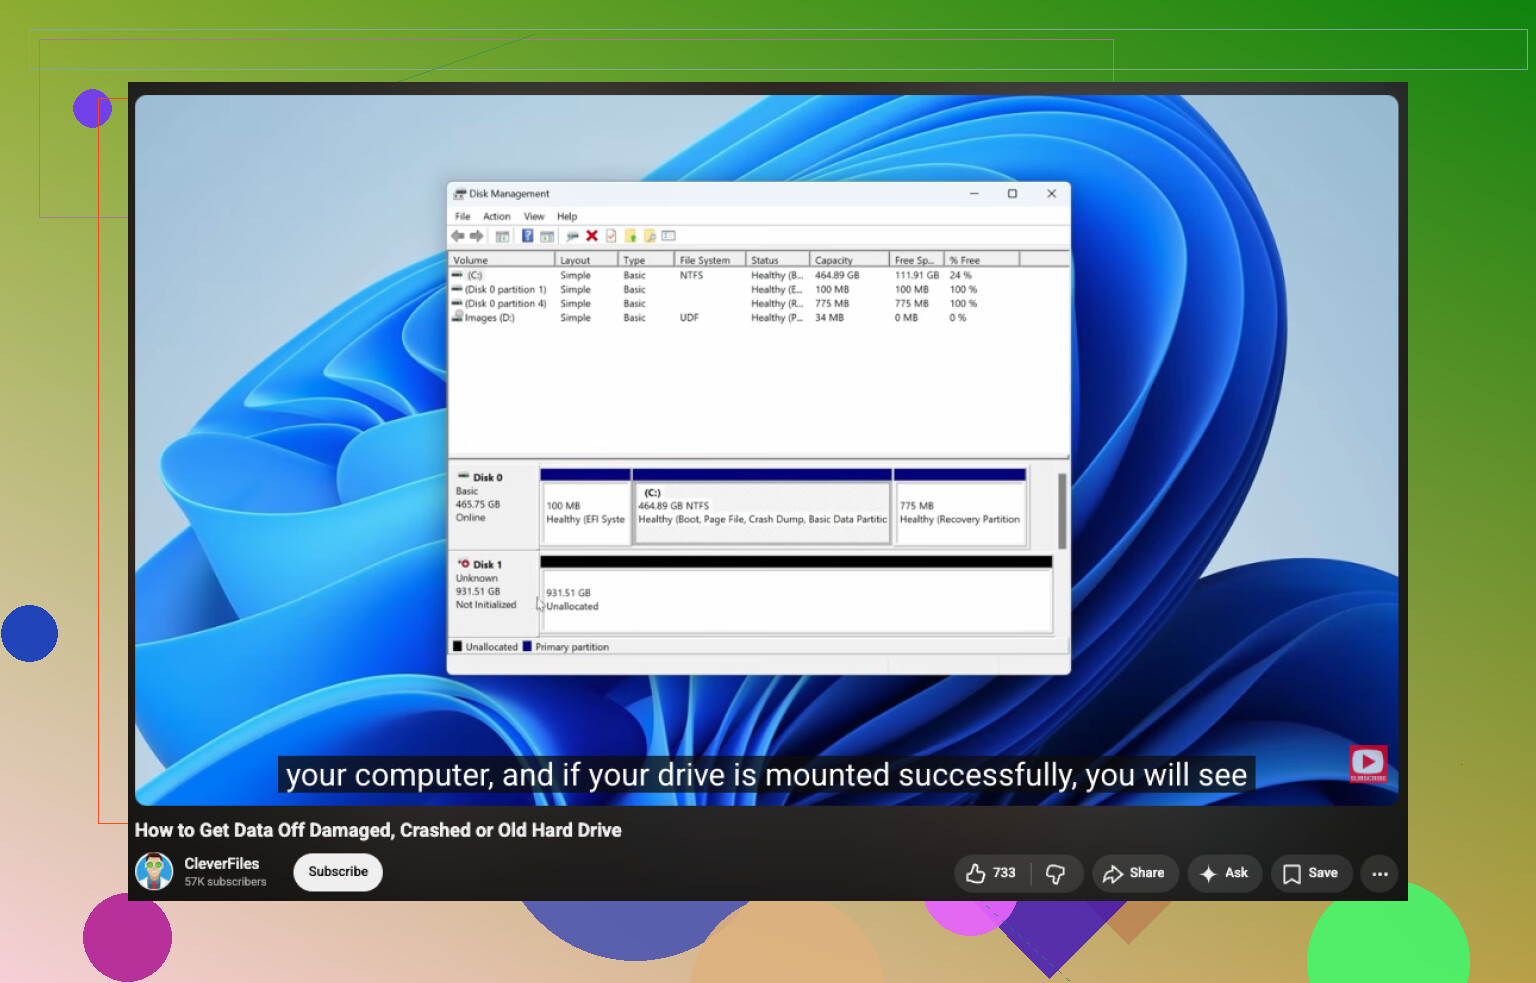Click the red YouTube subscribe watermark icon
The image size is (1536, 983).
point(1367,763)
